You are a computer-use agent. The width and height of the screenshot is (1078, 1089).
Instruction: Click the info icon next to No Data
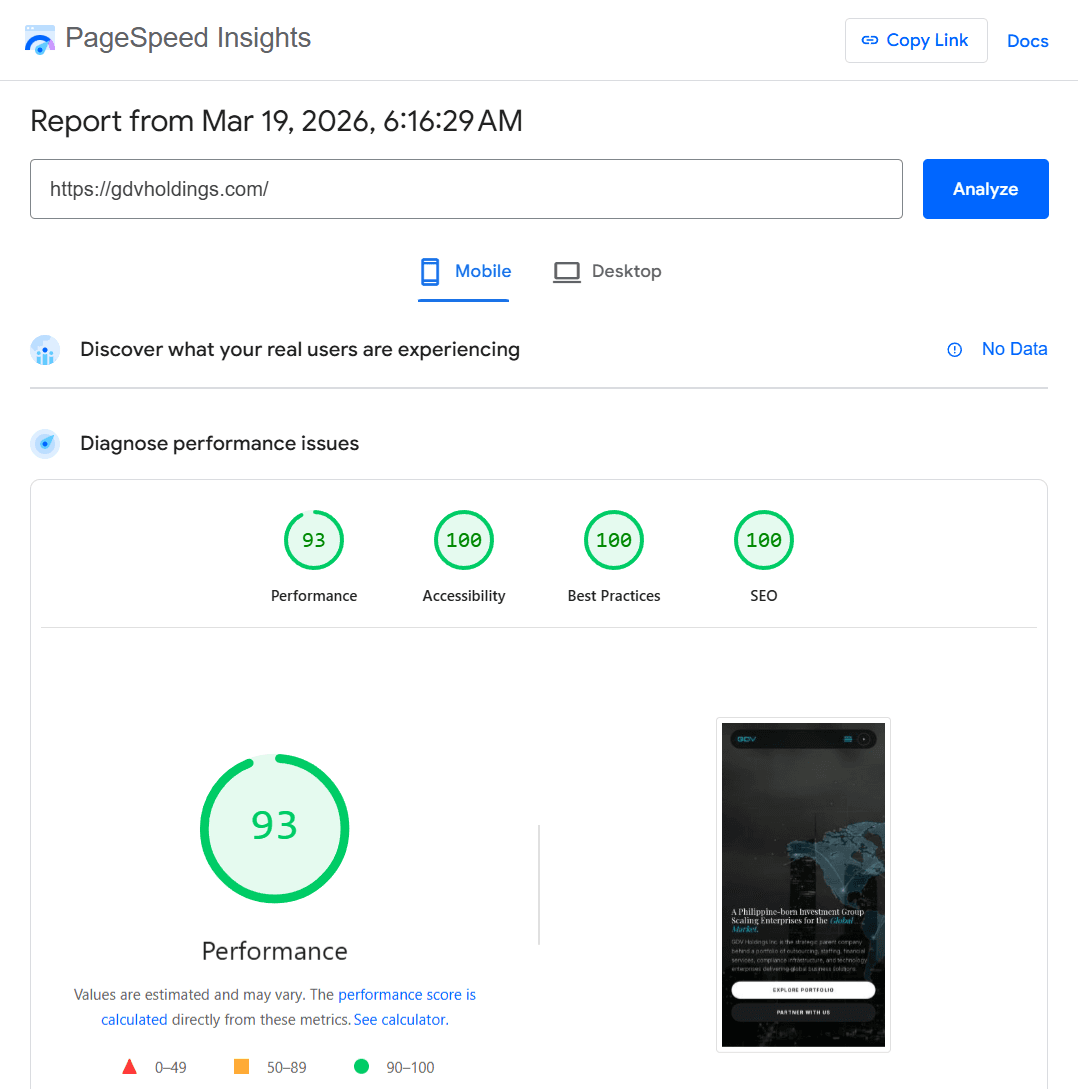[953, 349]
